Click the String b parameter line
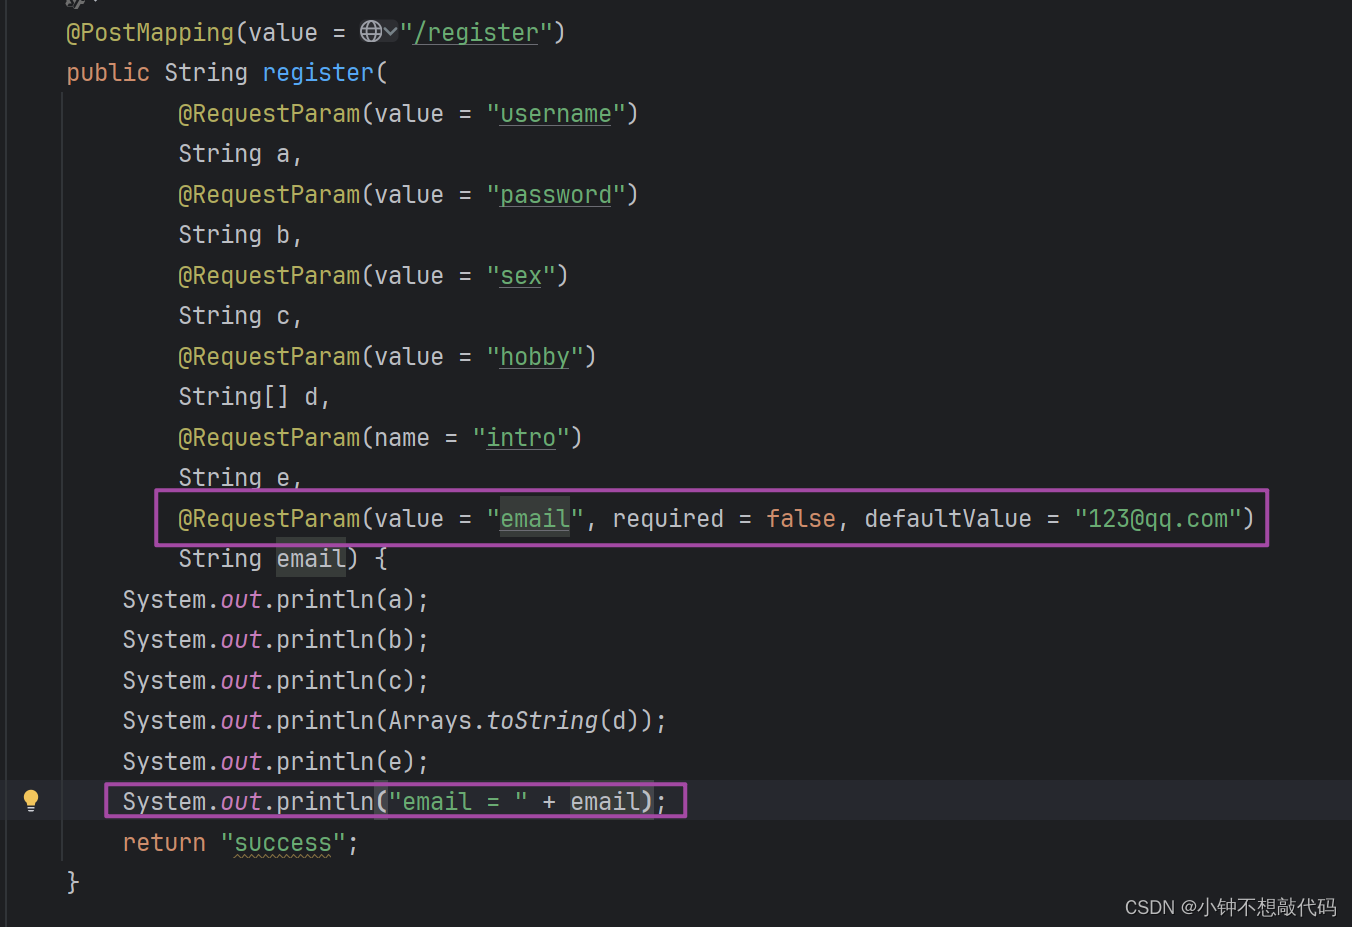This screenshot has height=927, width=1352. 240,235
